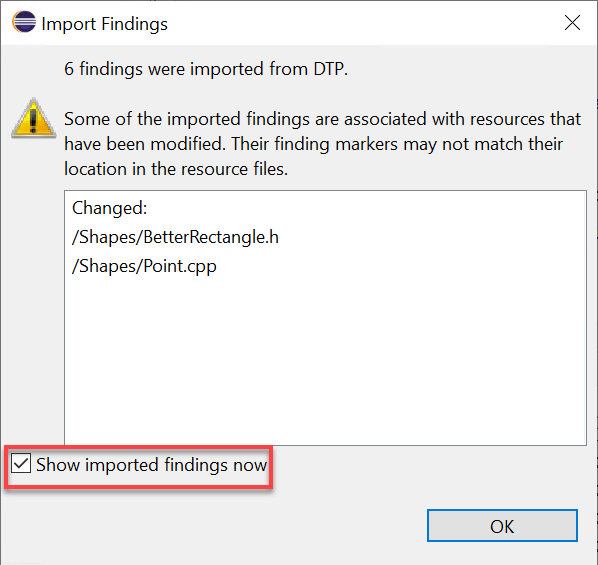Click the Eclipse logo in title bar

[24, 22]
